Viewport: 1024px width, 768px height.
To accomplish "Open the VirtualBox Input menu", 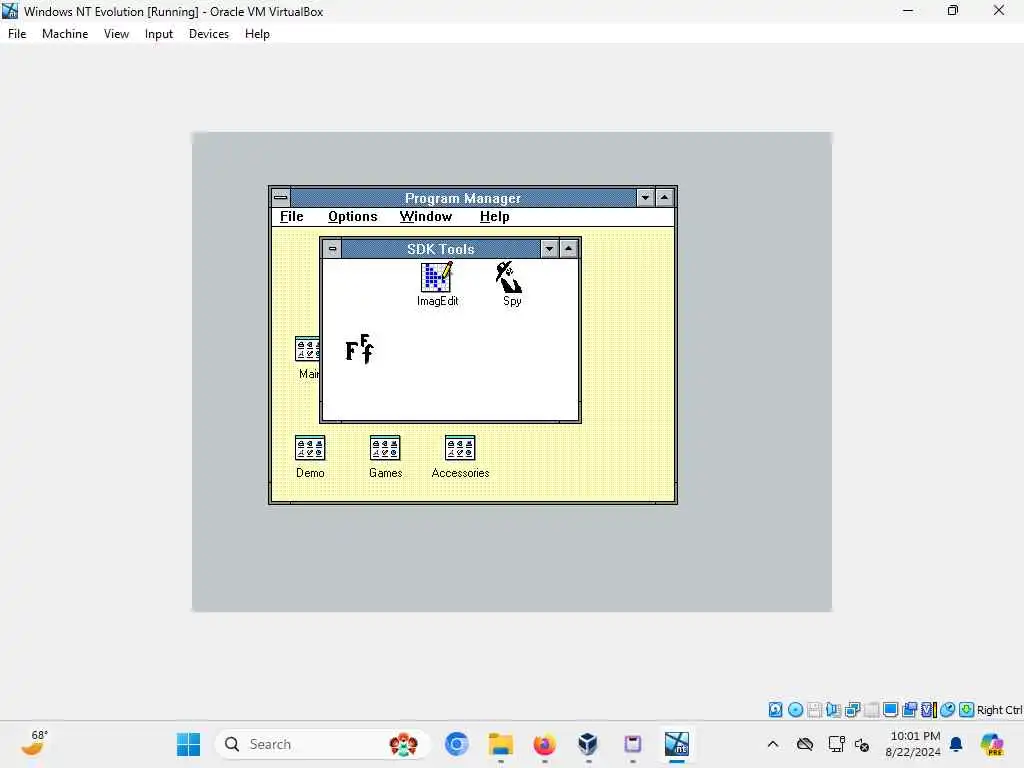I will click(159, 34).
